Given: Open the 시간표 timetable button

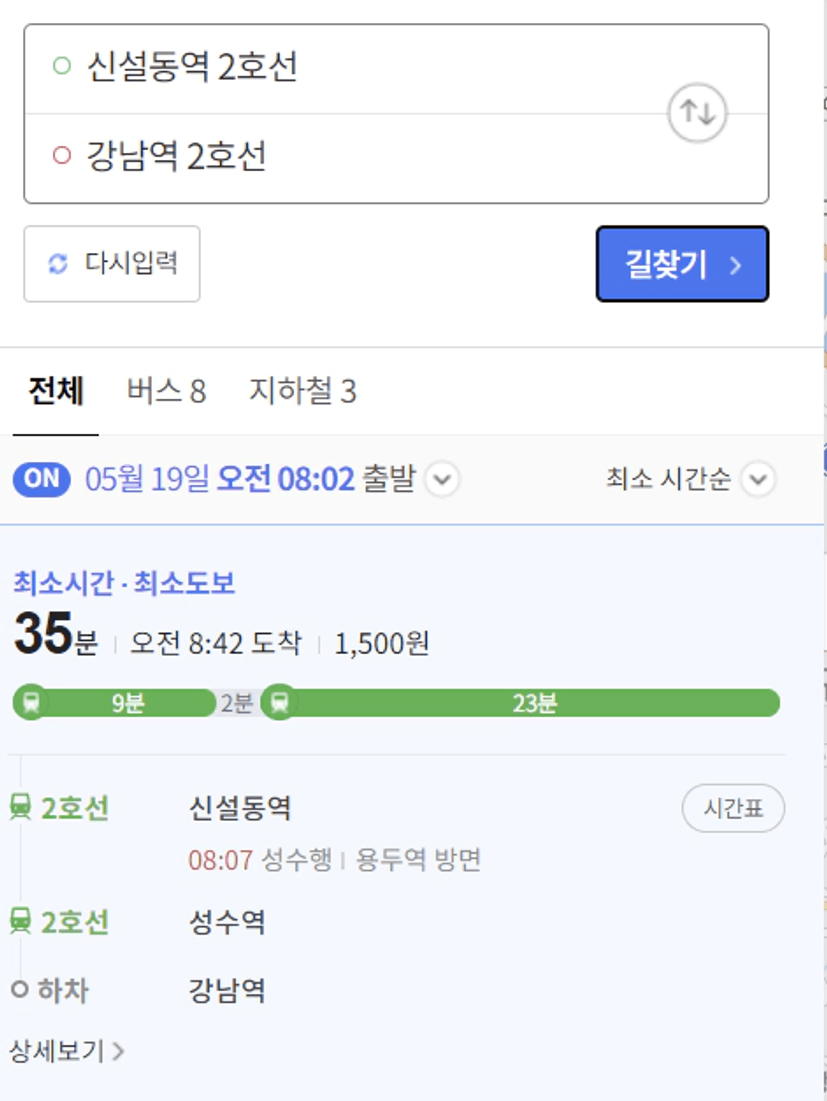Looking at the screenshot, I should point(733,809).
